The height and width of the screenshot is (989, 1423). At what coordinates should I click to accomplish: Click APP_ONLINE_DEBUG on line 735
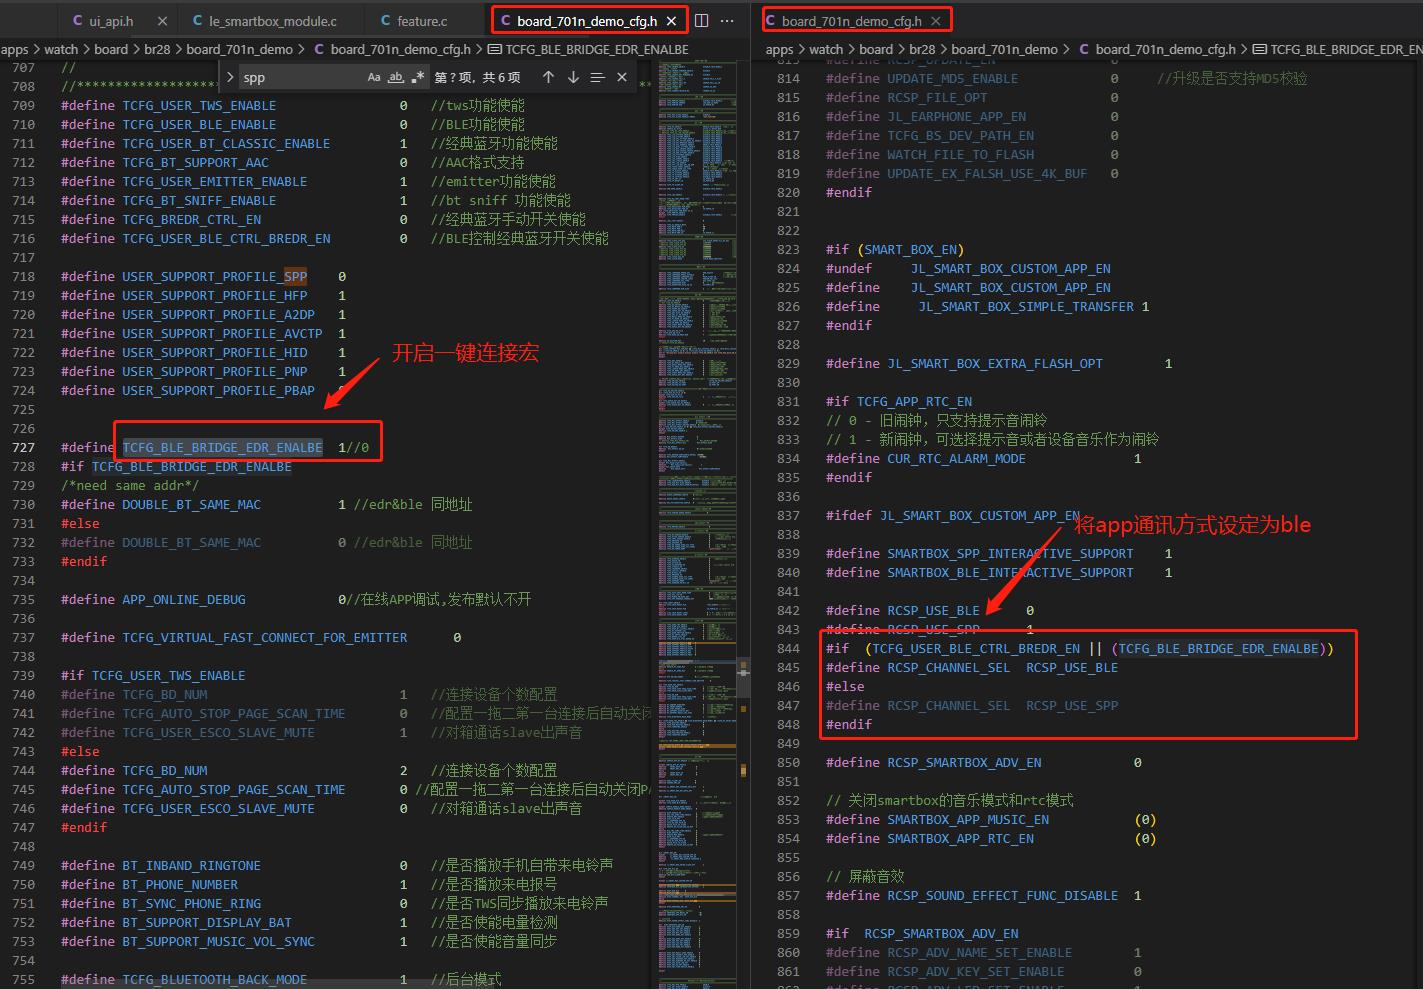pos(183,599)
